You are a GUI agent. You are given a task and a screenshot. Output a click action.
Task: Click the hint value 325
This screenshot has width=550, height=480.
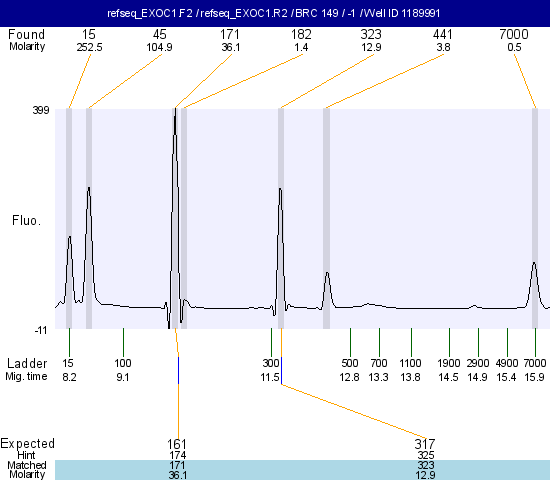426,455
